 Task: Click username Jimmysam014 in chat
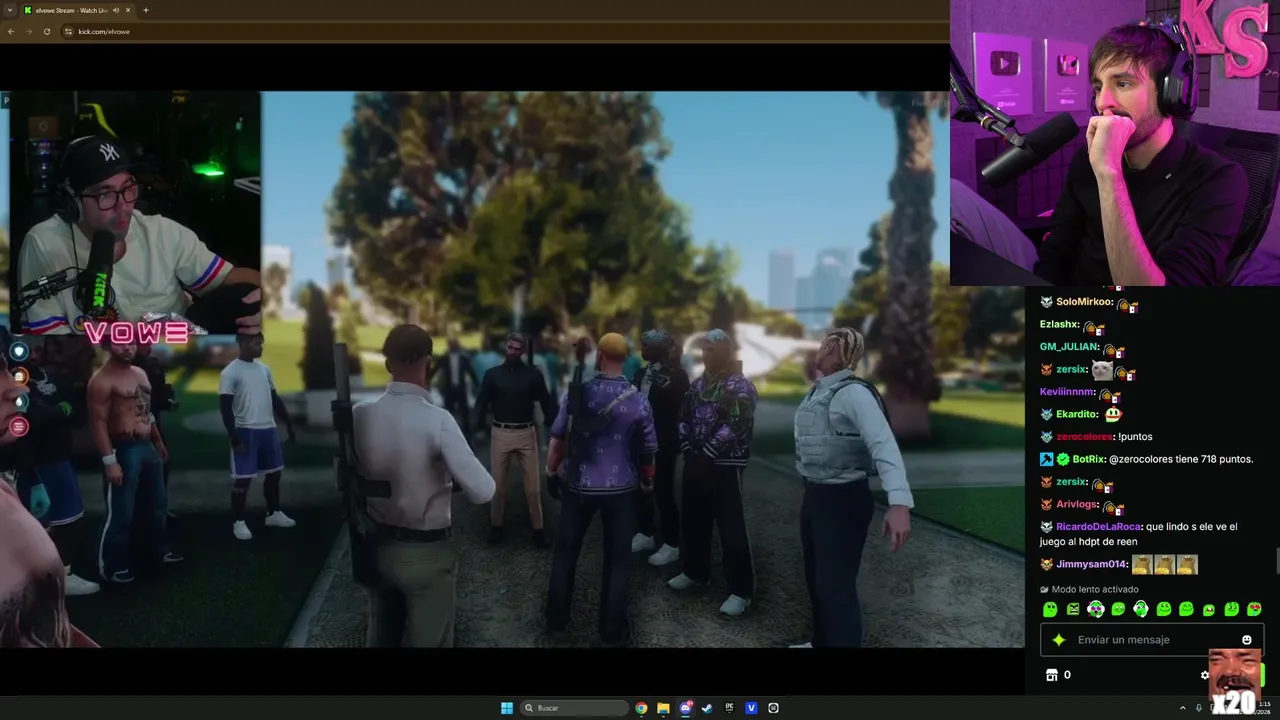[x=1092, y=564]
